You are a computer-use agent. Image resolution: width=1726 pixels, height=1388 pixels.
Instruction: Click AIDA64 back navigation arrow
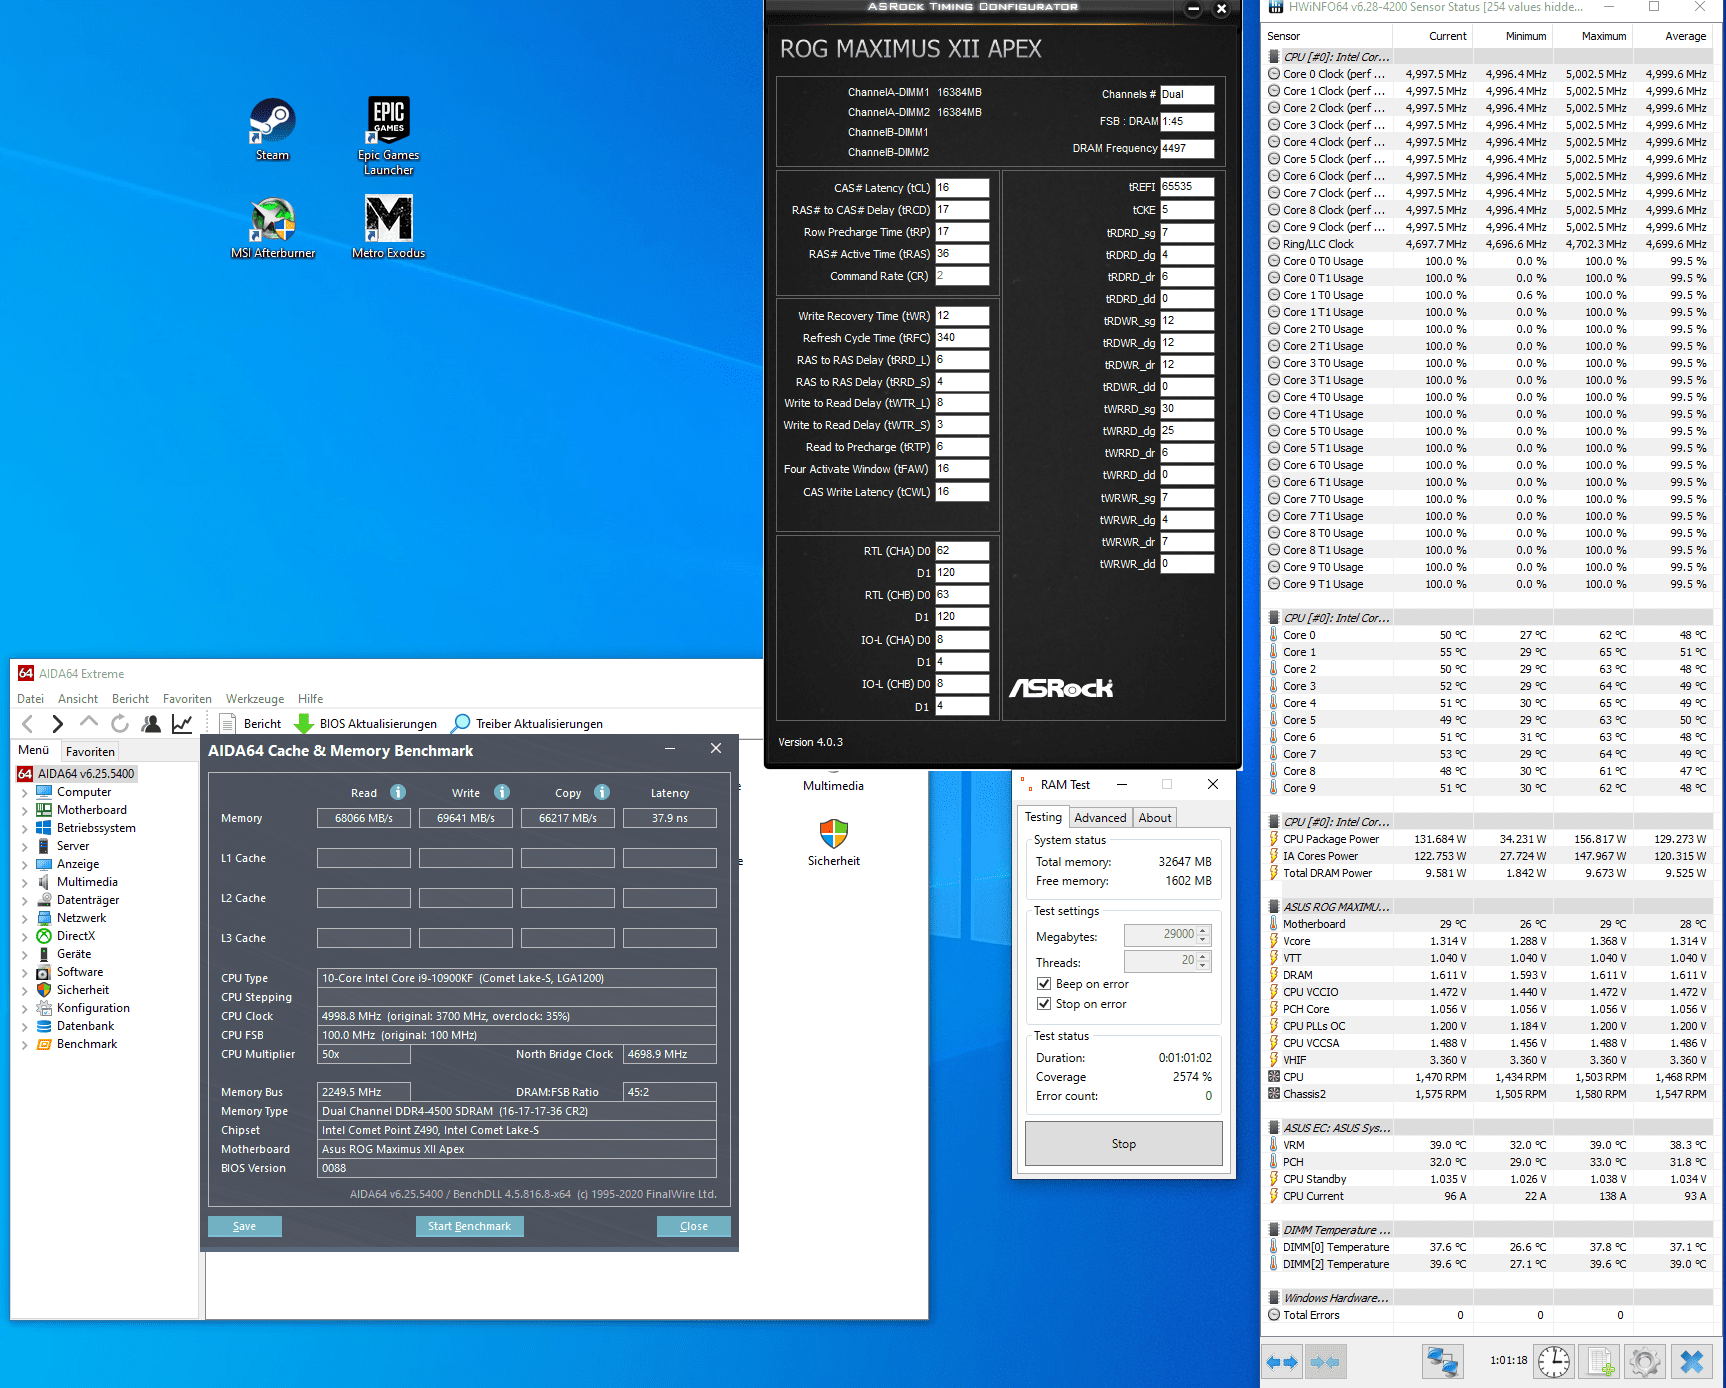point(28,724)
